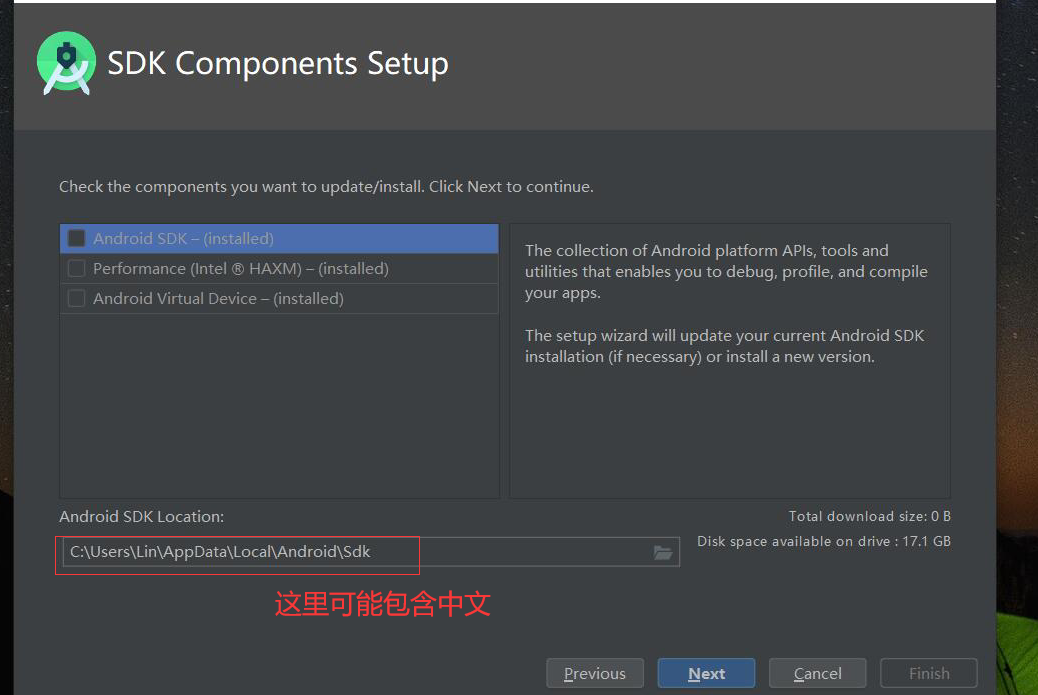The image size is (1038, 695).
Task: Click the Android Studio logo icon
Action: point(66,64)
